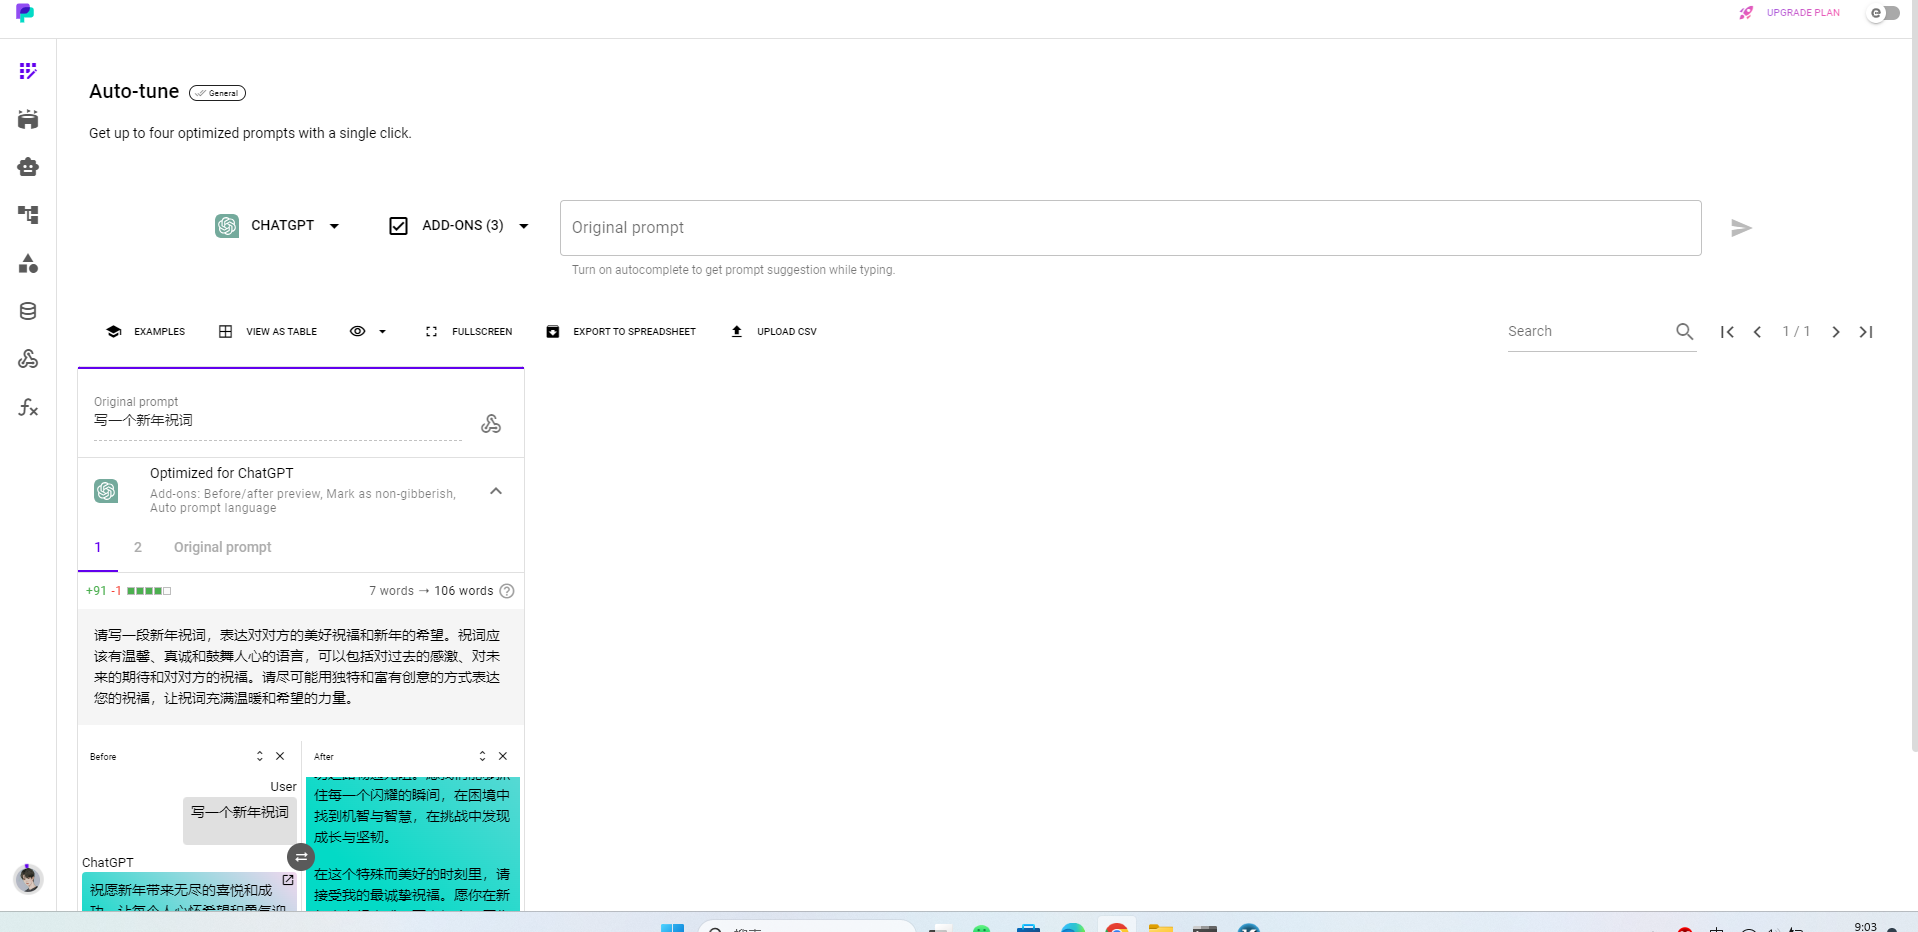This screenshot has height=932, width=1918.
Task: Toggle the ADD-ONS checkbox
Action: [398, 226]
